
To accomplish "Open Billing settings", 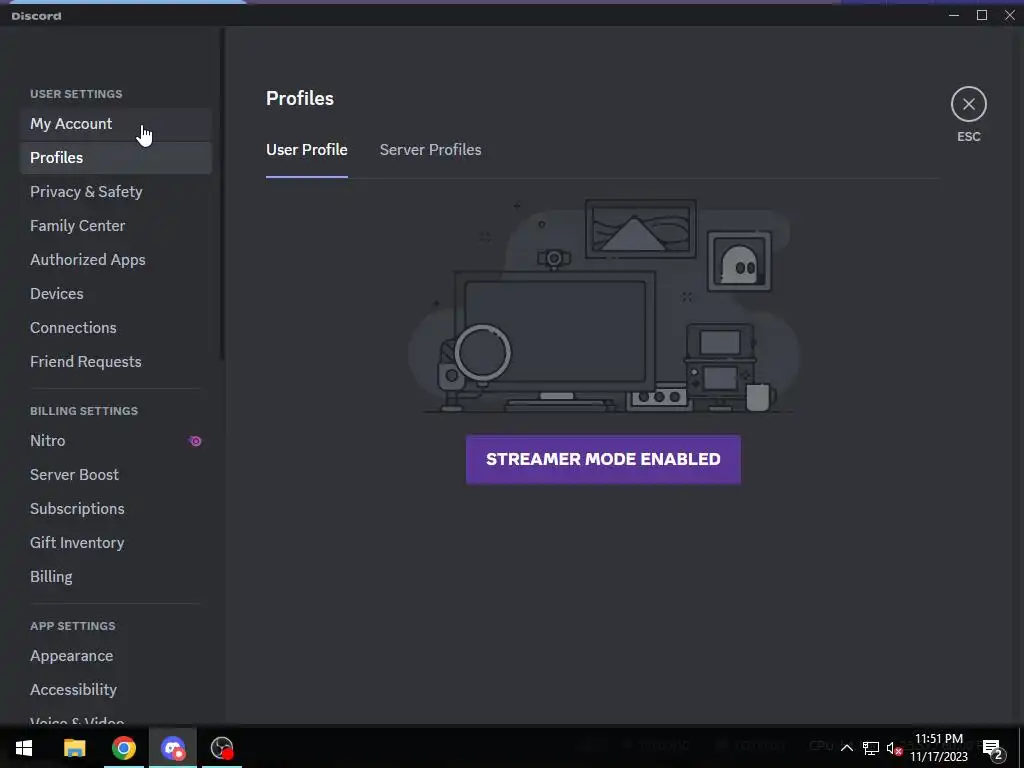I will 116,577.
